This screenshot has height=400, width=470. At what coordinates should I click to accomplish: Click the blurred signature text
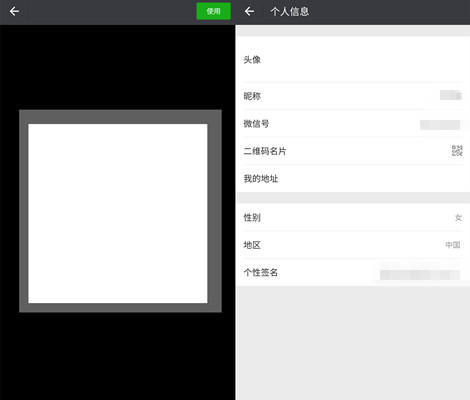pos(420,275)
